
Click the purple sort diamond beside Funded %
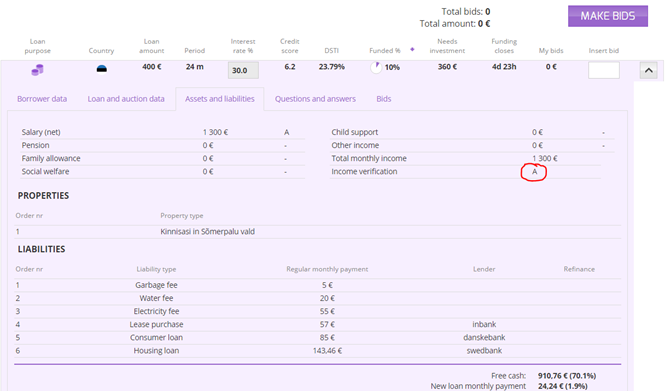412,50
